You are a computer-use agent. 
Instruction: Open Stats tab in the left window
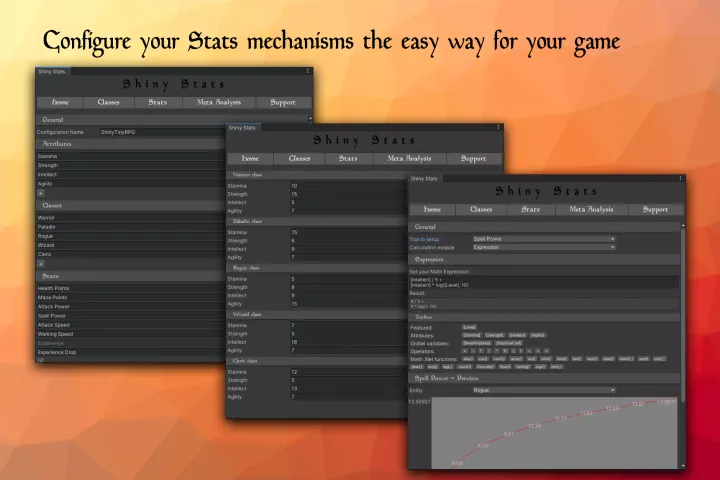[x=158, y=102]
